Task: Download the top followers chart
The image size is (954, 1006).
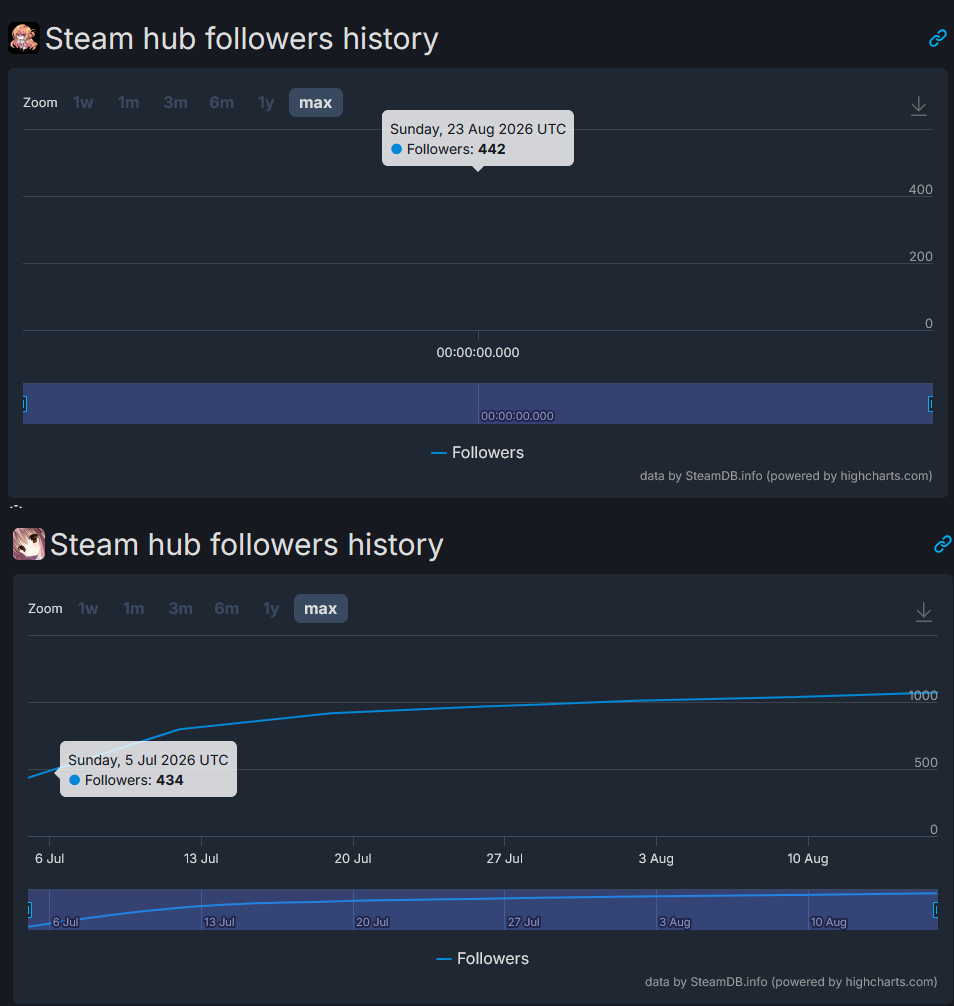Action: [x=919, y=106]
